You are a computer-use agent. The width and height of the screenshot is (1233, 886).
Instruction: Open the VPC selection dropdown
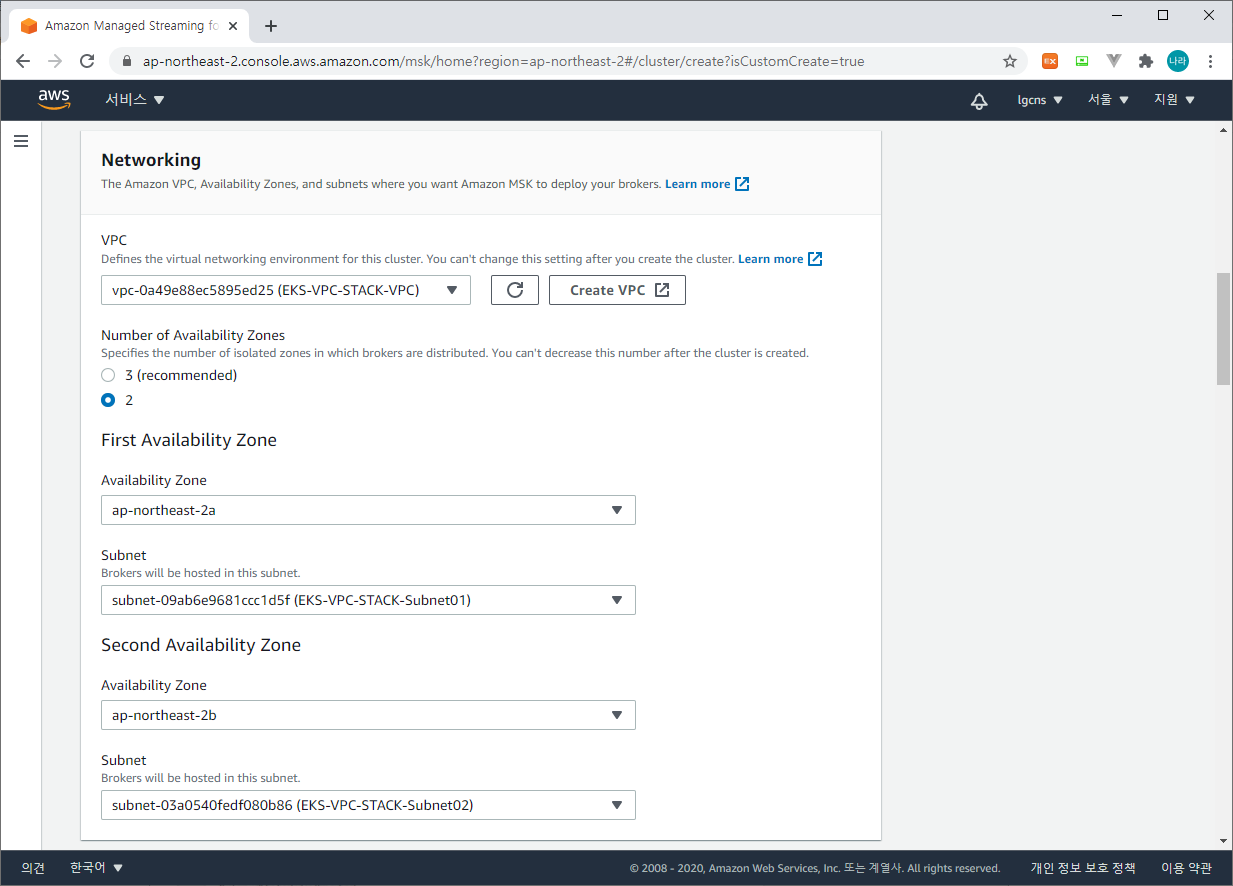pos(286,290)
